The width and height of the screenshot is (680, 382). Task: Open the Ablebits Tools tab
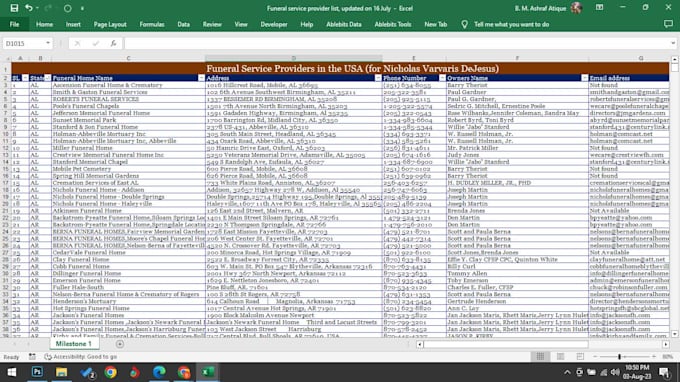pos(393,24)
